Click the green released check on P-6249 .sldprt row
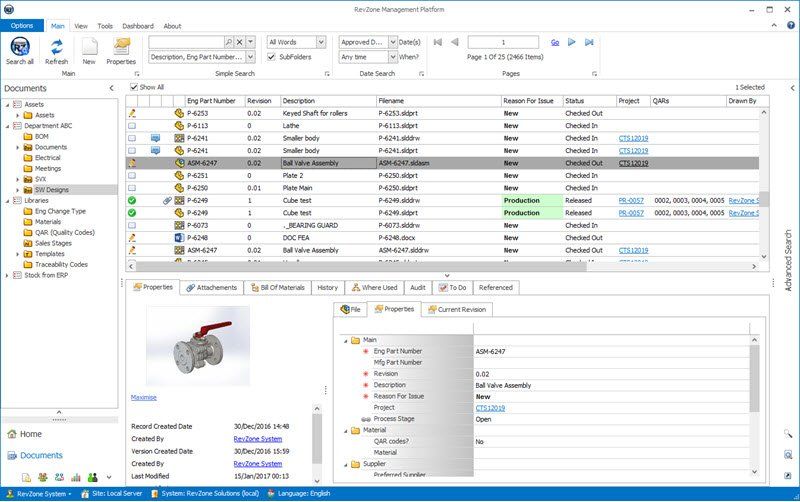 [132, 213]
